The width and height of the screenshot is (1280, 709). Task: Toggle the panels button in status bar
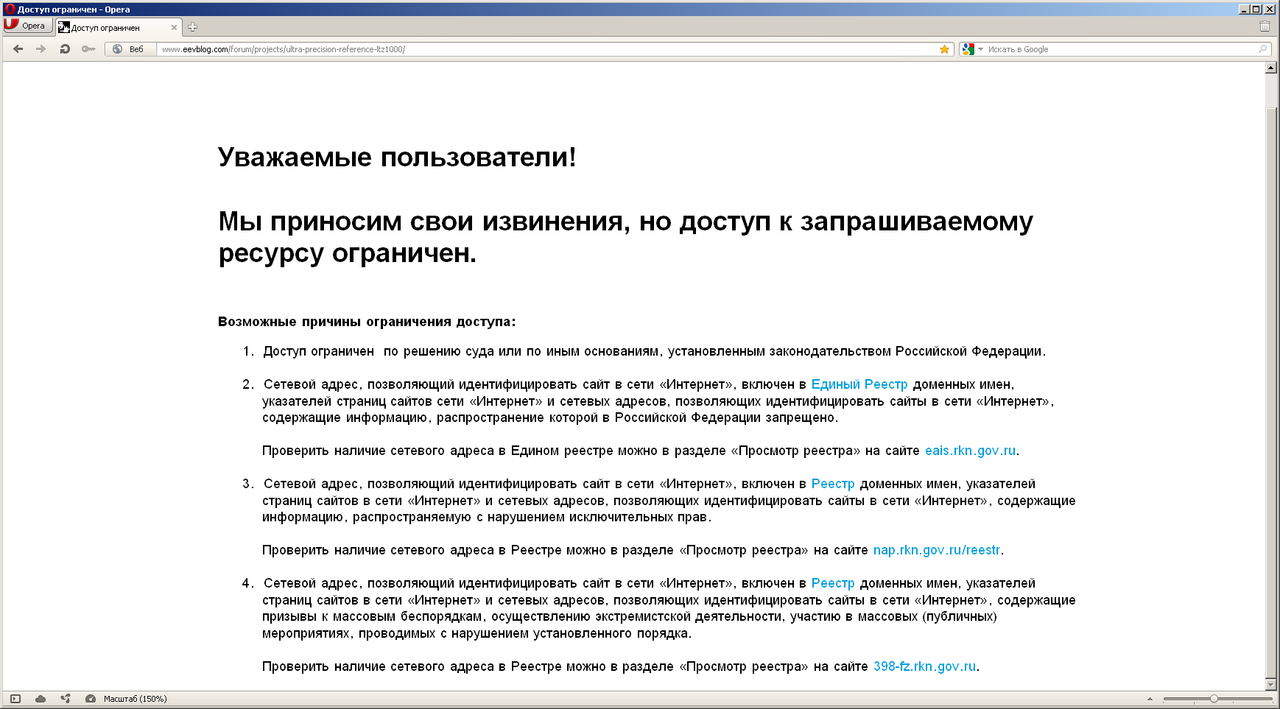[x=15, y=698]
